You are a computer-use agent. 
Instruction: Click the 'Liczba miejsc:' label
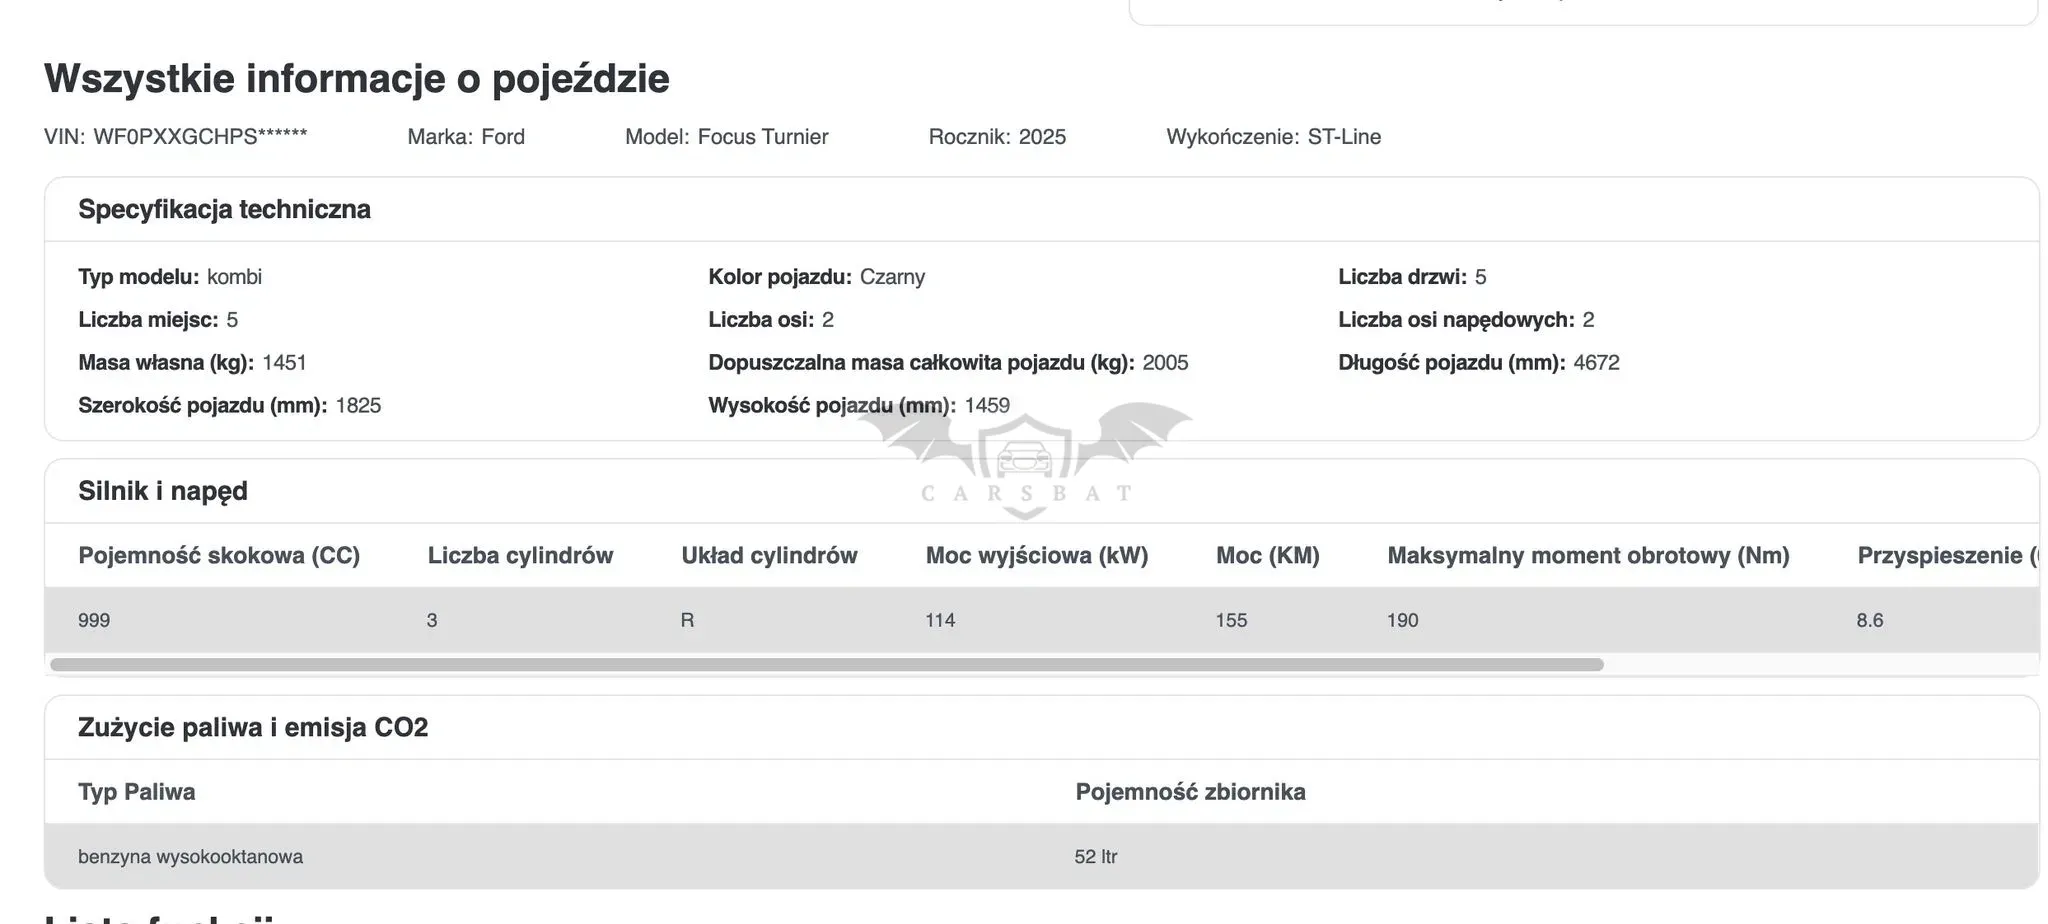(x=148, y=320)
